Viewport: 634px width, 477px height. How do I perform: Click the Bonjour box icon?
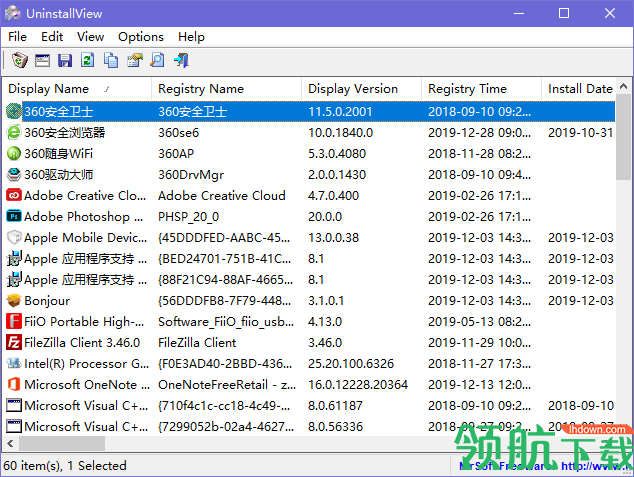pos(14,300)
